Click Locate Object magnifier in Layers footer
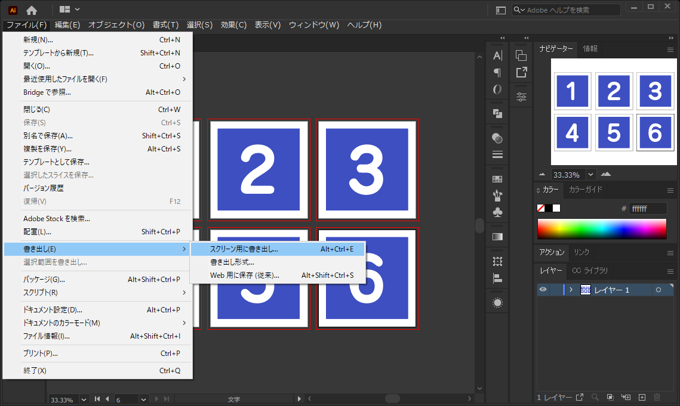This screenshot has height=406, width=680. 595,397
